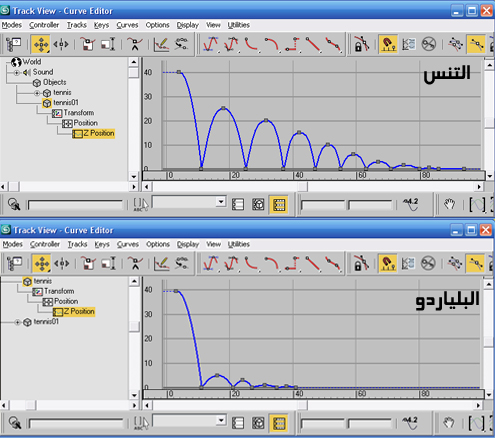The width and height of the screenshot is (495, 438).
Task: Toggle Show Selected Key Stats, bottom editor
Action: click(410, 423)
